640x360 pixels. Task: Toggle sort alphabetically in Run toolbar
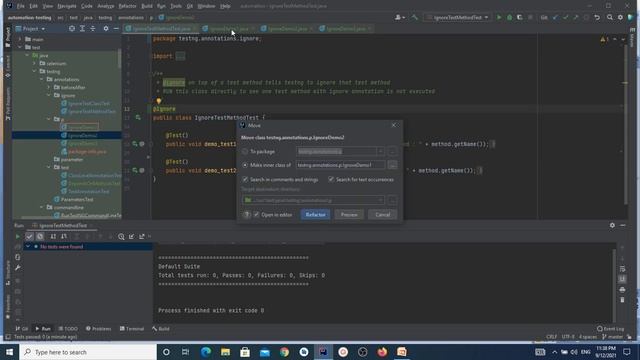click(x=53, y=236)
